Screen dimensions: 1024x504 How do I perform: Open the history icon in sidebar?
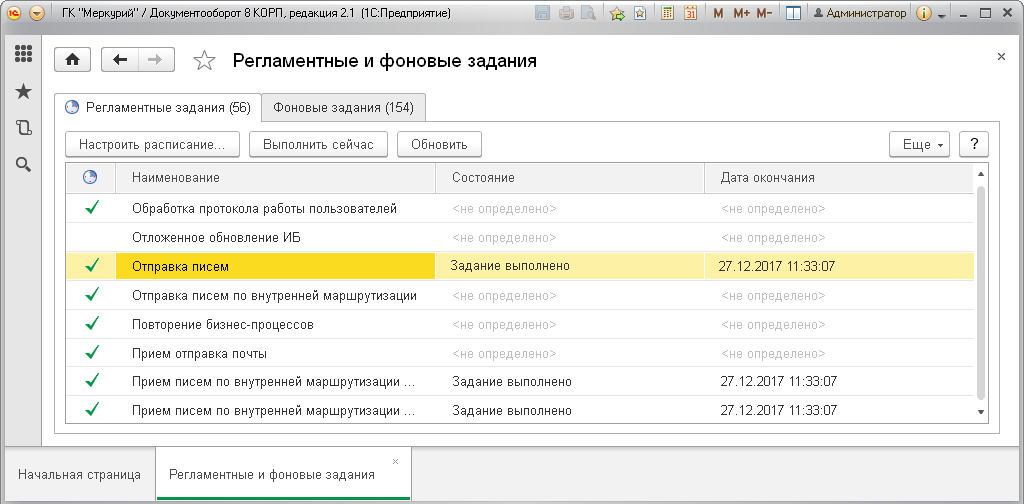click(x=24, y=128)
